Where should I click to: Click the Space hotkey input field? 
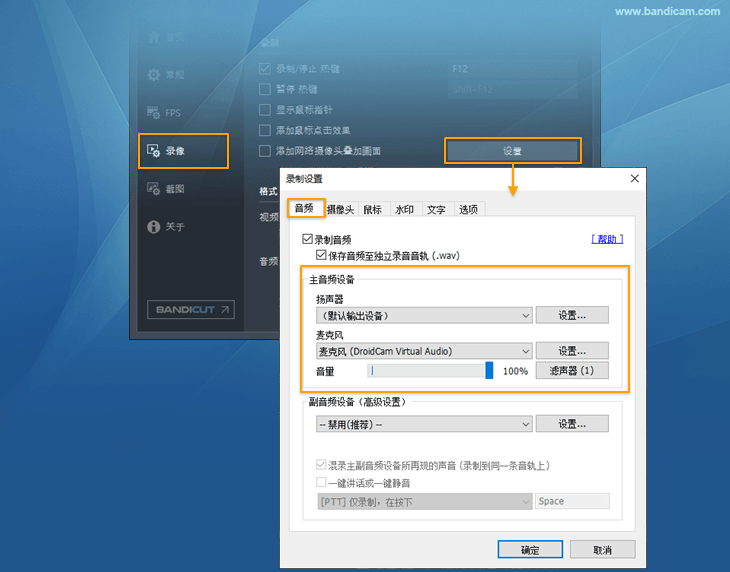572,501
